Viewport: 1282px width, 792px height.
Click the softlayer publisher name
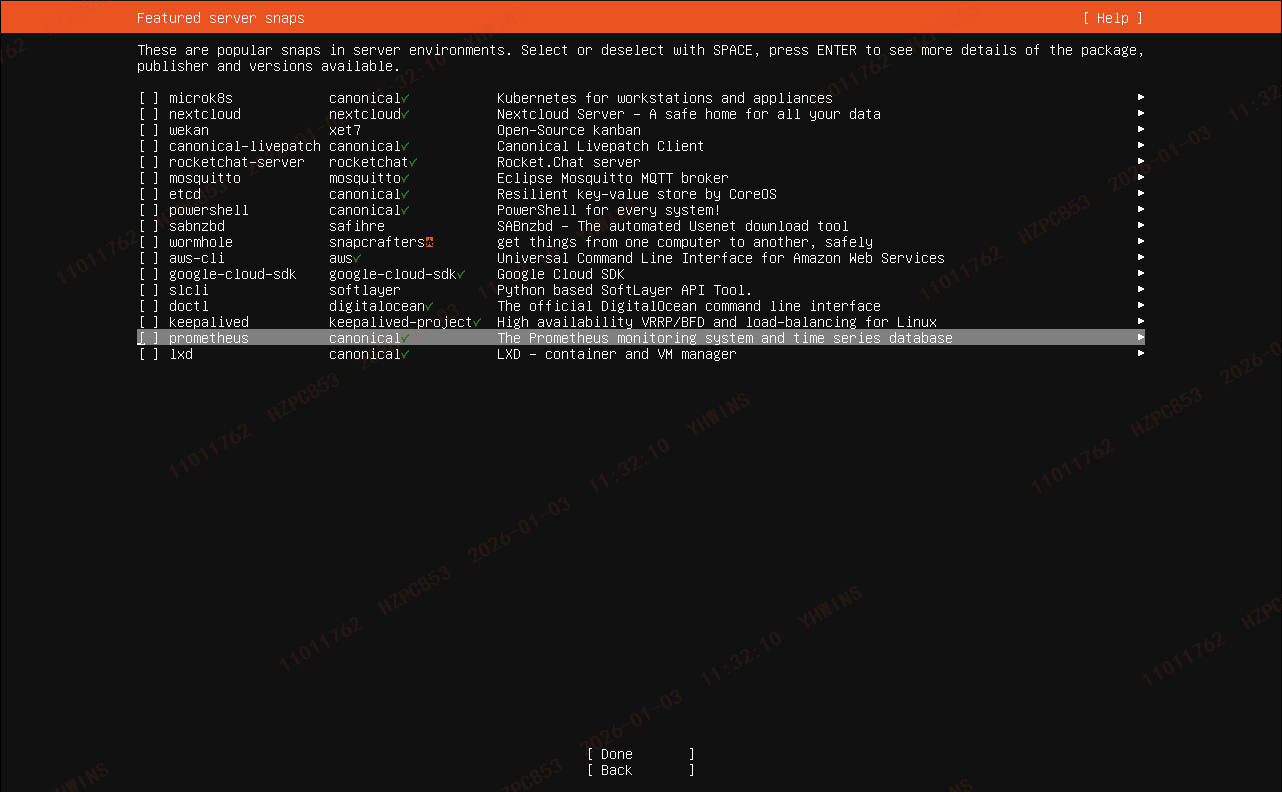coord(365,290)
